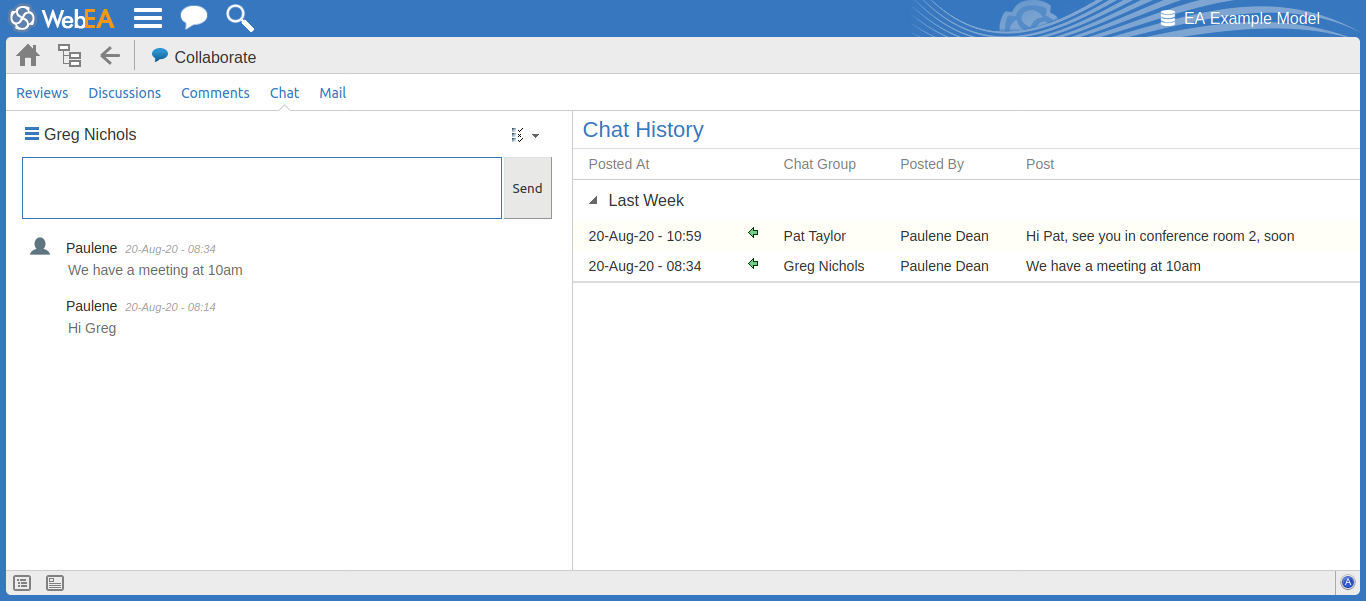Image resolution: width=1366 pixels, height=601 pixels.
Task: Click the chat message input box
Action: [262, 188]
